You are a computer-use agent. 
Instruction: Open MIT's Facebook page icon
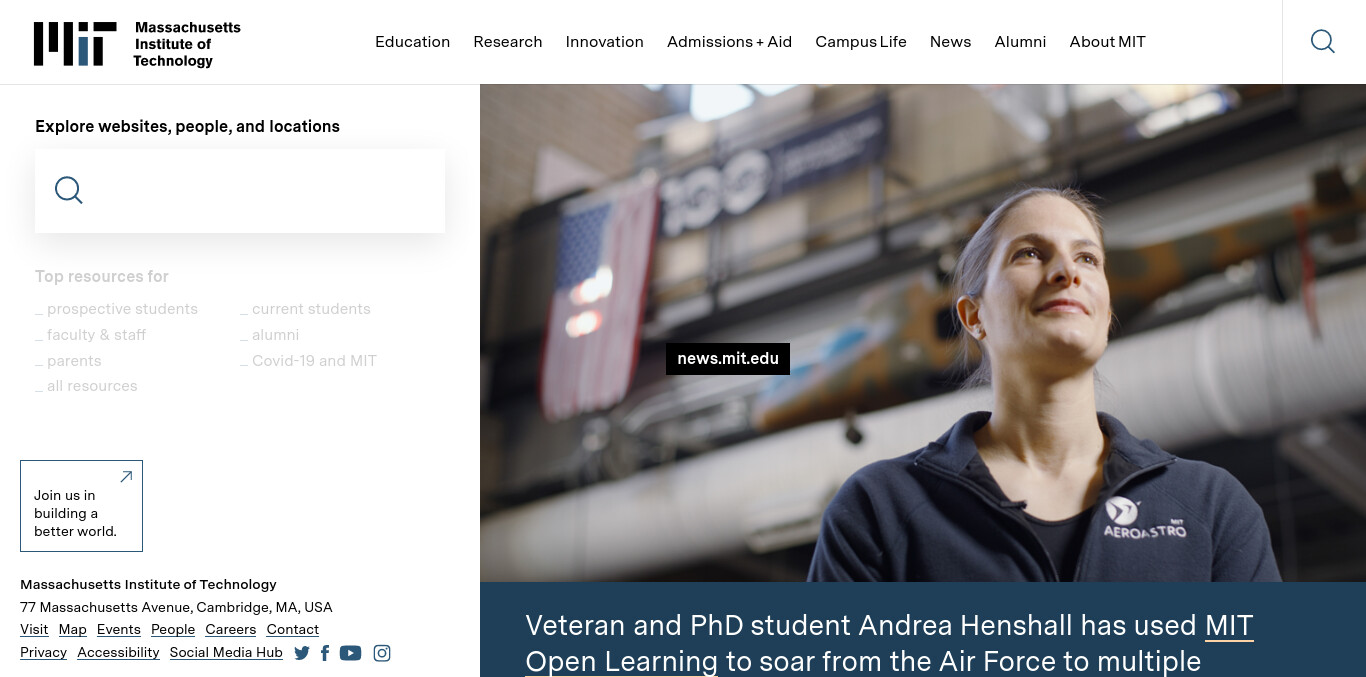(x=325, y=653)
